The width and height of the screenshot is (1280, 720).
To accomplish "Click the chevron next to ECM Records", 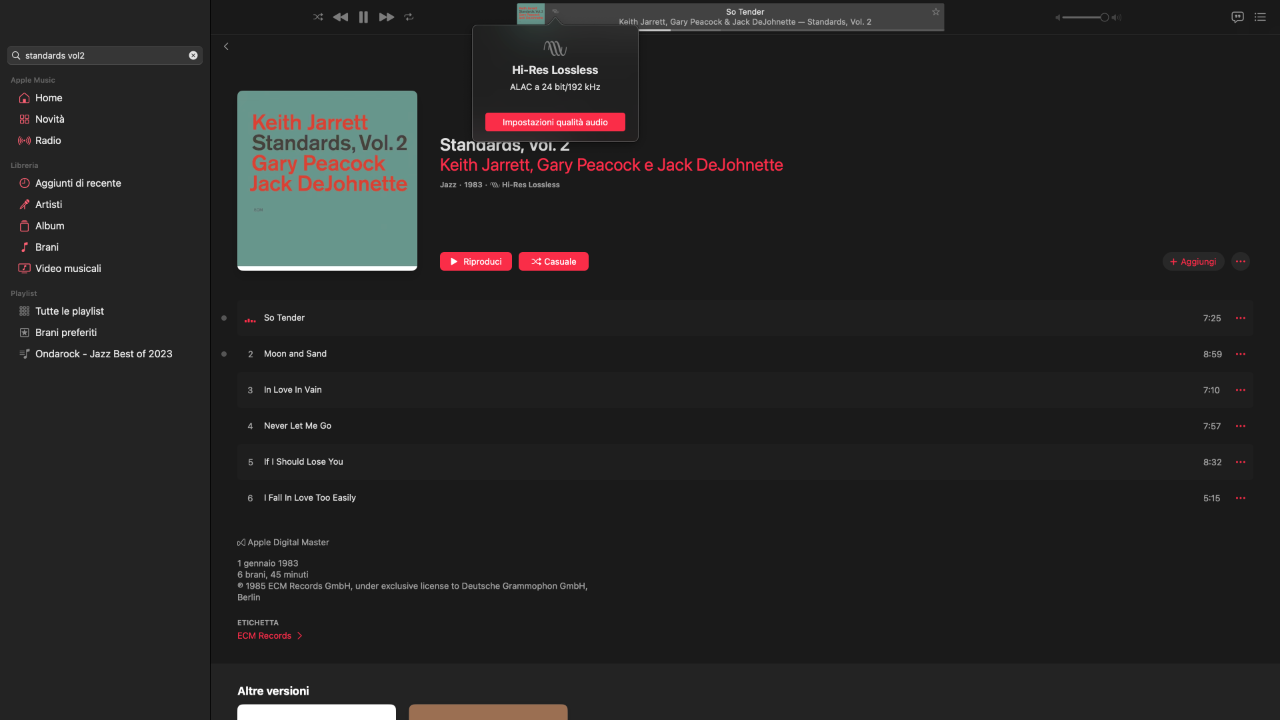I will tap(299, 636).
